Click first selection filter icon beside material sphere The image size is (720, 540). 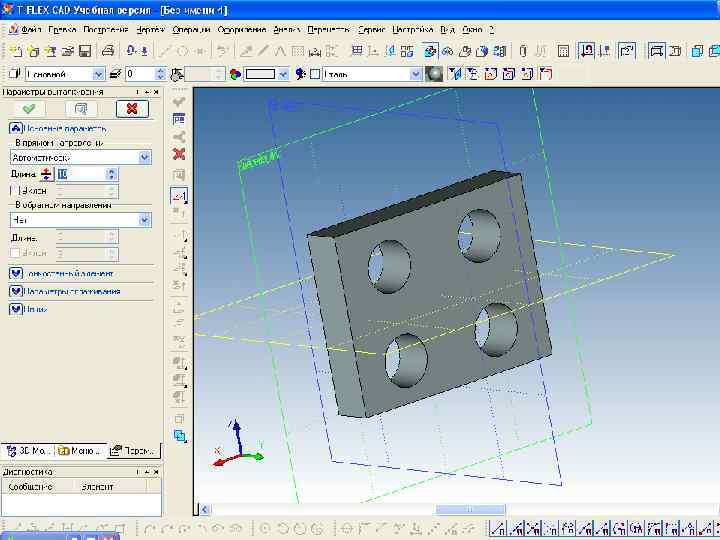click(455, 74)
